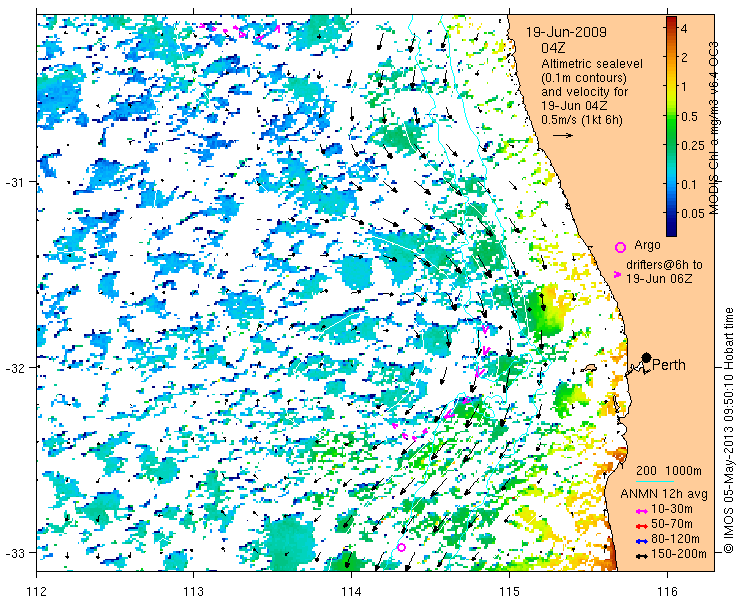Click the colorbar tick label '0.25'
This screenshot has height=600, width=740.
coord(692,145)
